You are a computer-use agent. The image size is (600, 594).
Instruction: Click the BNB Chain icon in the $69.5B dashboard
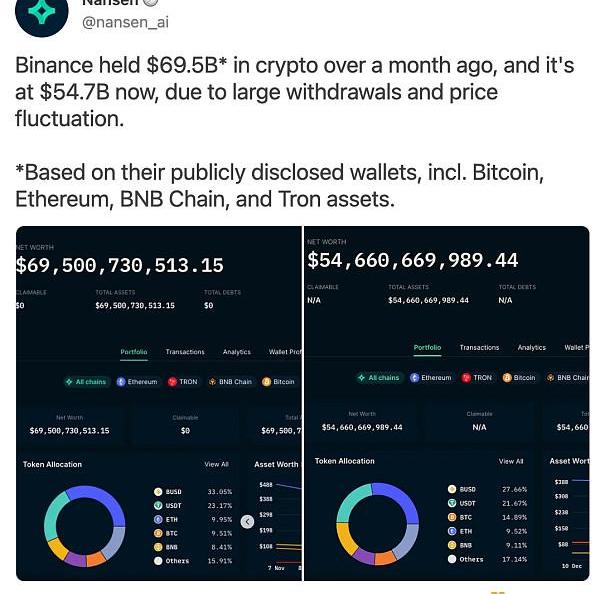[212, 382]
